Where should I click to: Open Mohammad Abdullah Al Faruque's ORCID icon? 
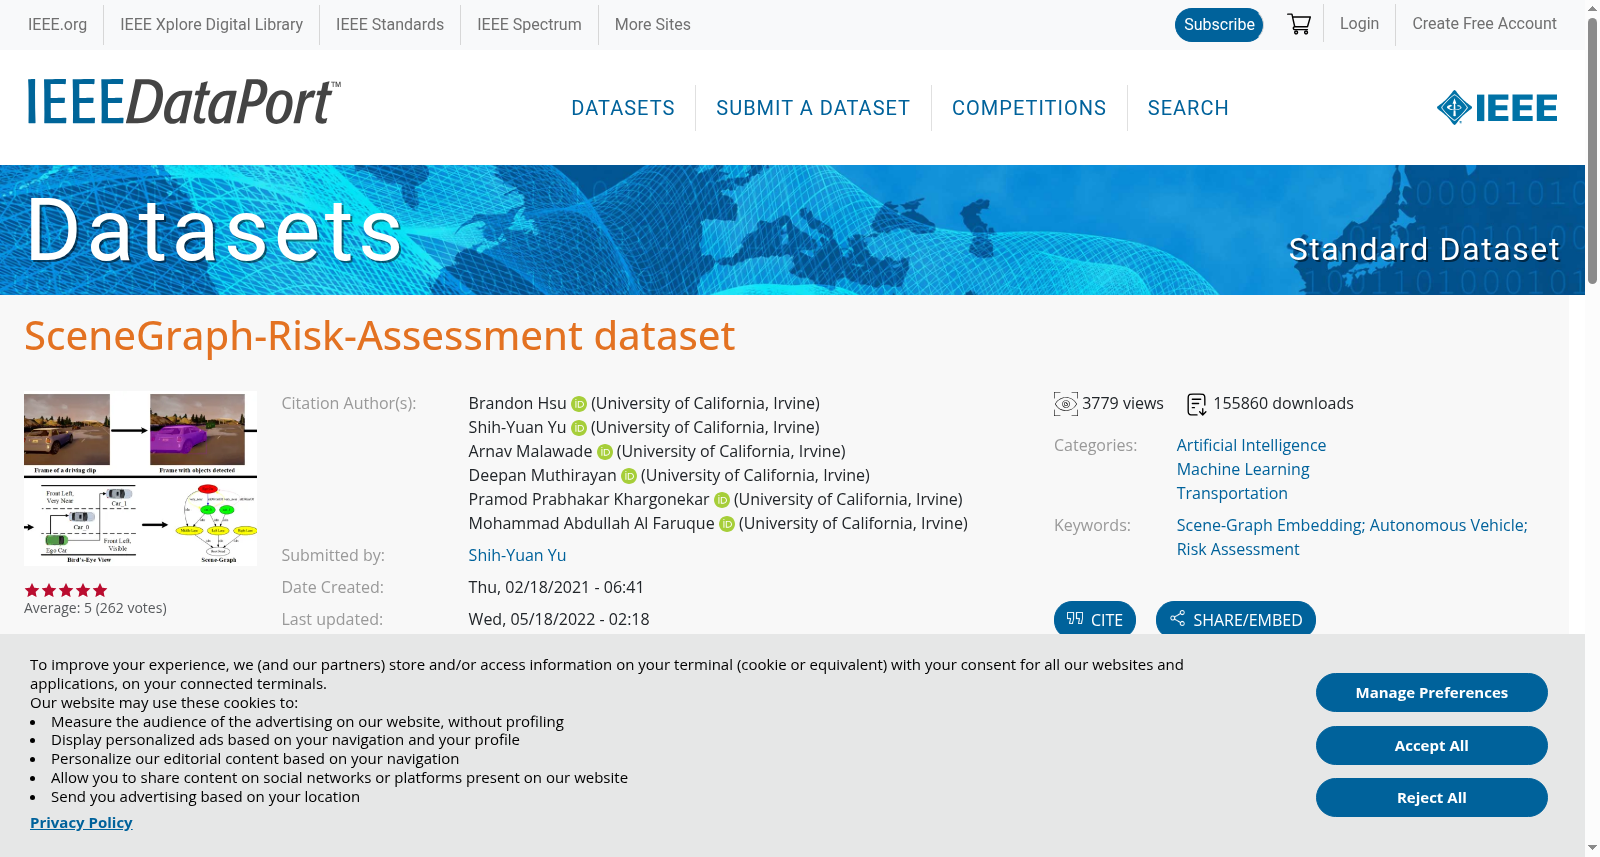[727, 524]
